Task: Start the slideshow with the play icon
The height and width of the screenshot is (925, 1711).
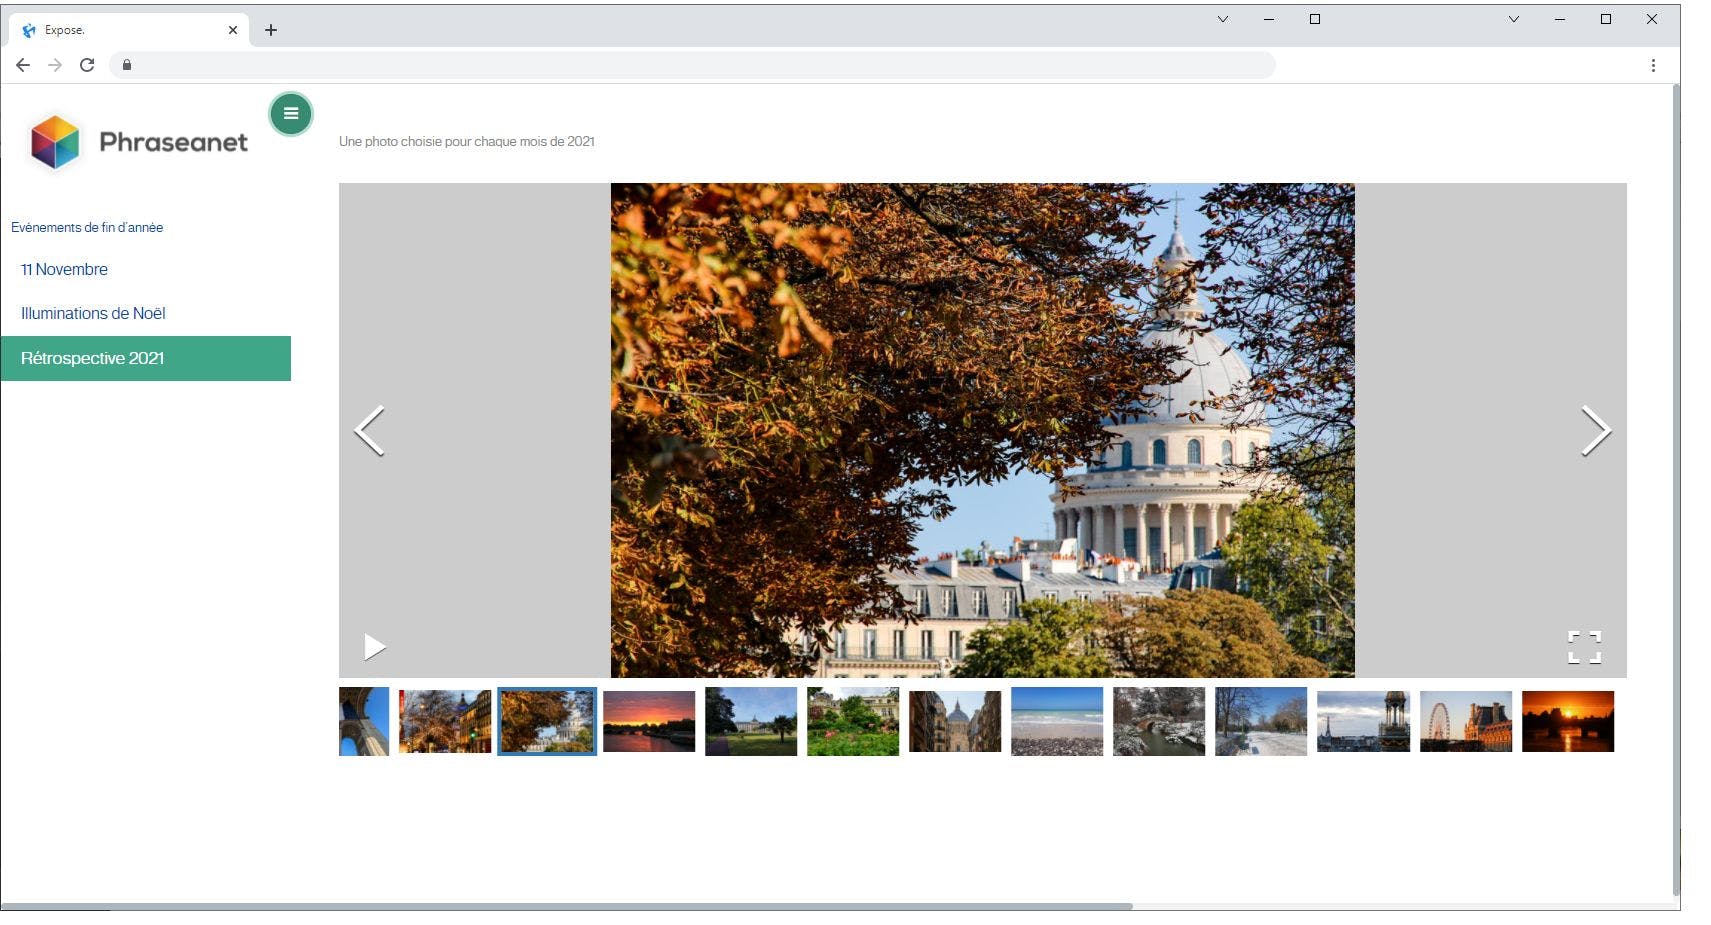Action: (375, 647)
